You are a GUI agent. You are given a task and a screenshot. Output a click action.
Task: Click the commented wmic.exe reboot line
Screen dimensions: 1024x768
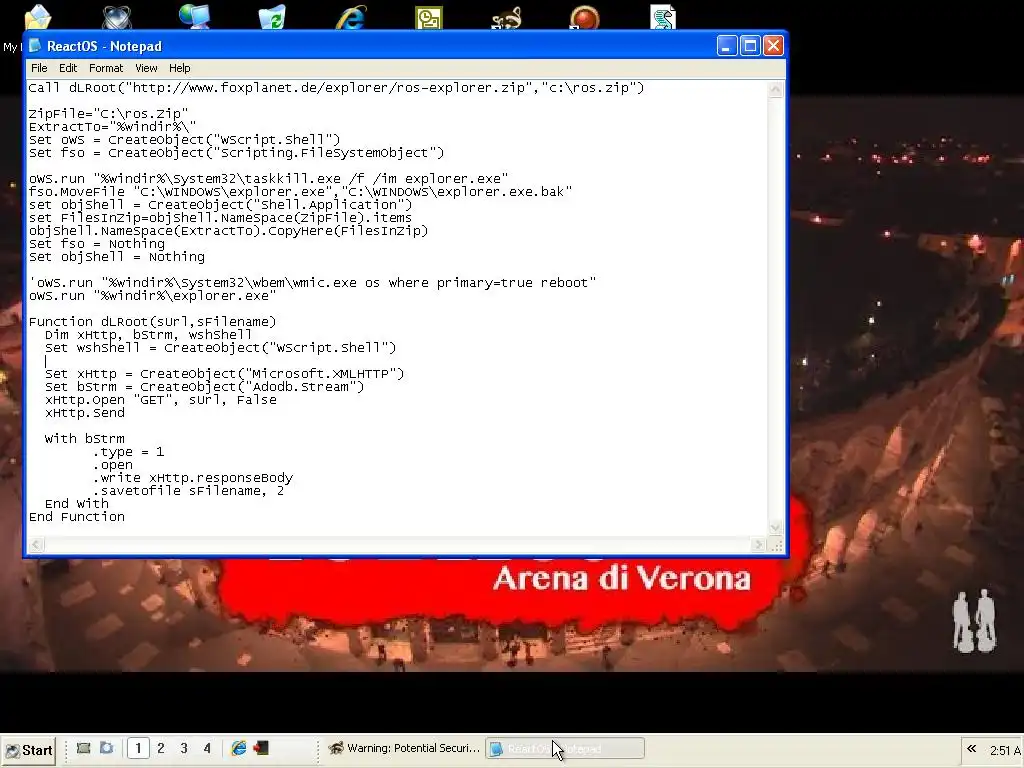click(313, 283)
